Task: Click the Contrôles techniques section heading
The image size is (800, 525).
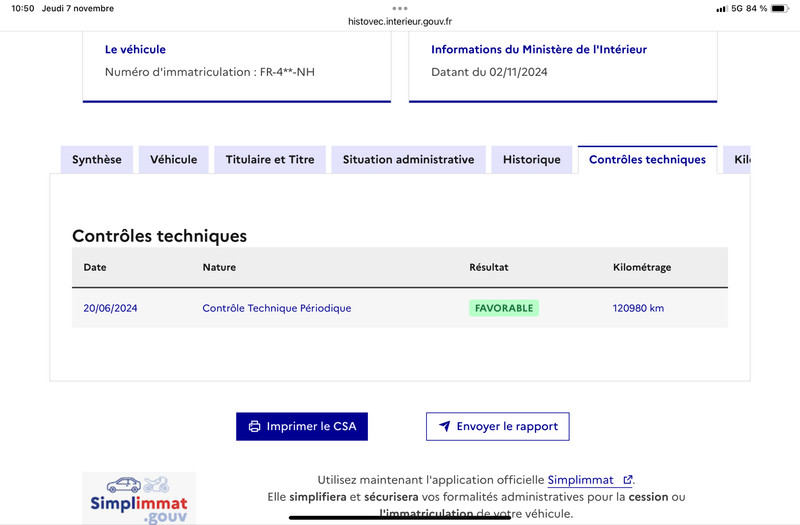Action: (x=159, y=236)
